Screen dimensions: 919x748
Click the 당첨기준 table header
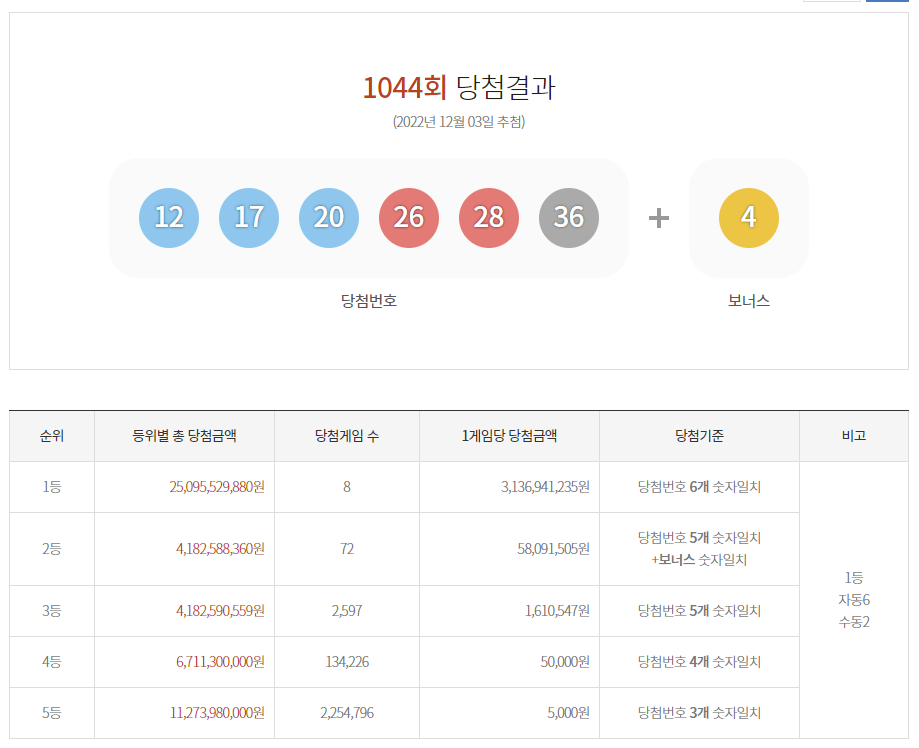tap(698, 436)
